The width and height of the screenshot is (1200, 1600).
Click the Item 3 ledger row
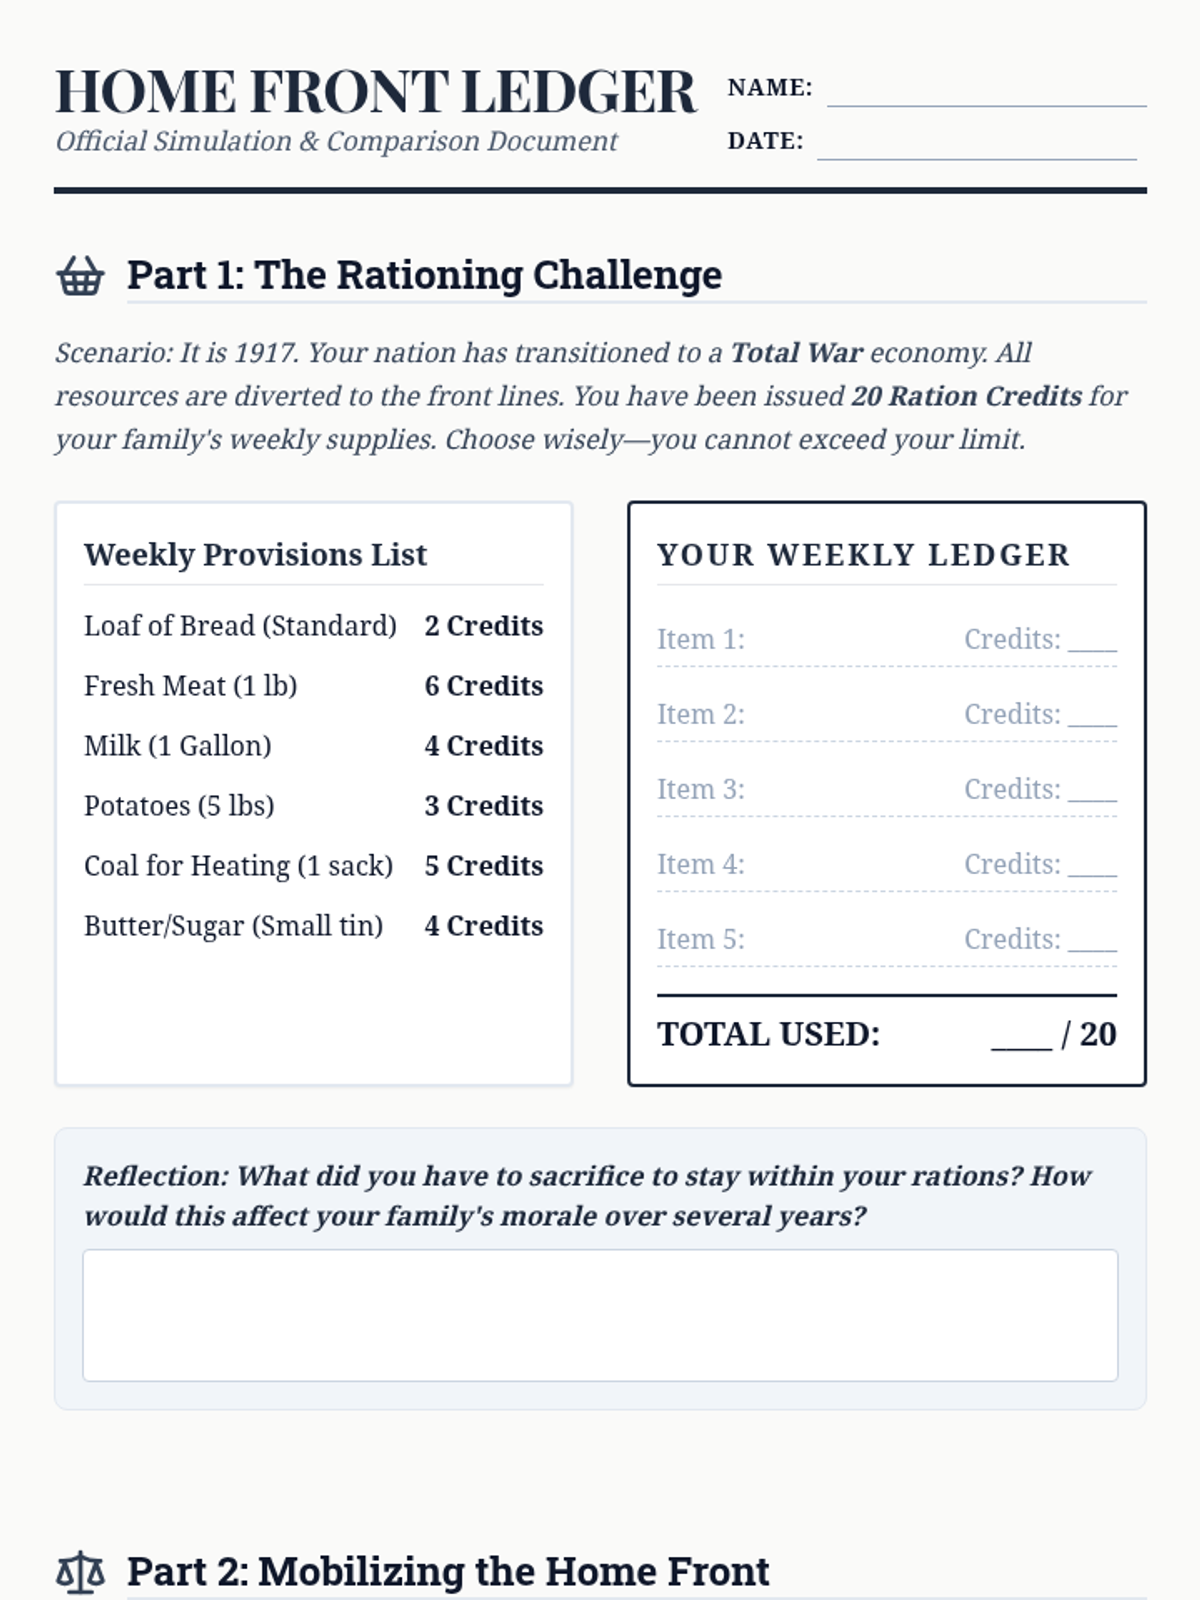pyautogui.click(x=887, y=789)
